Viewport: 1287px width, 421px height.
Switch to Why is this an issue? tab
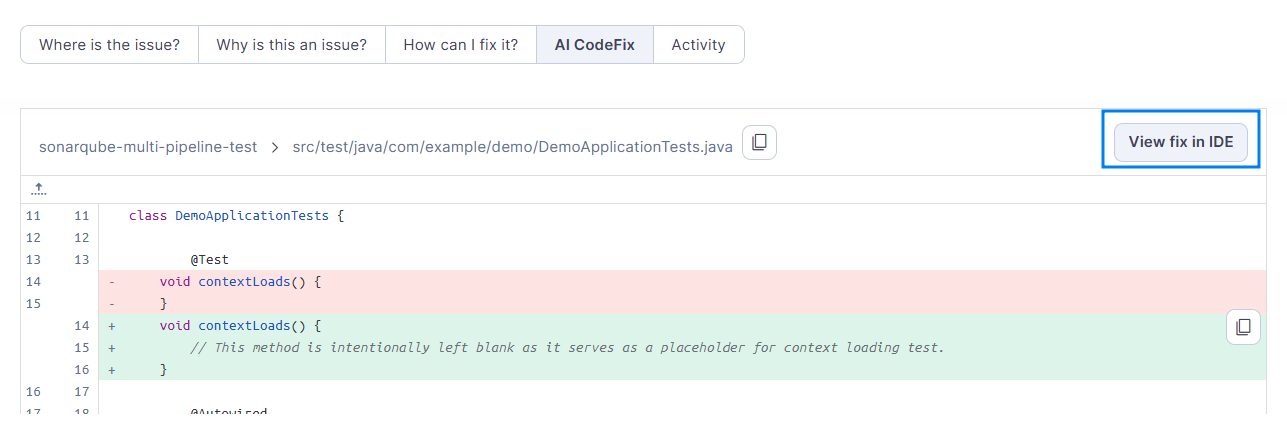point(291,45)
